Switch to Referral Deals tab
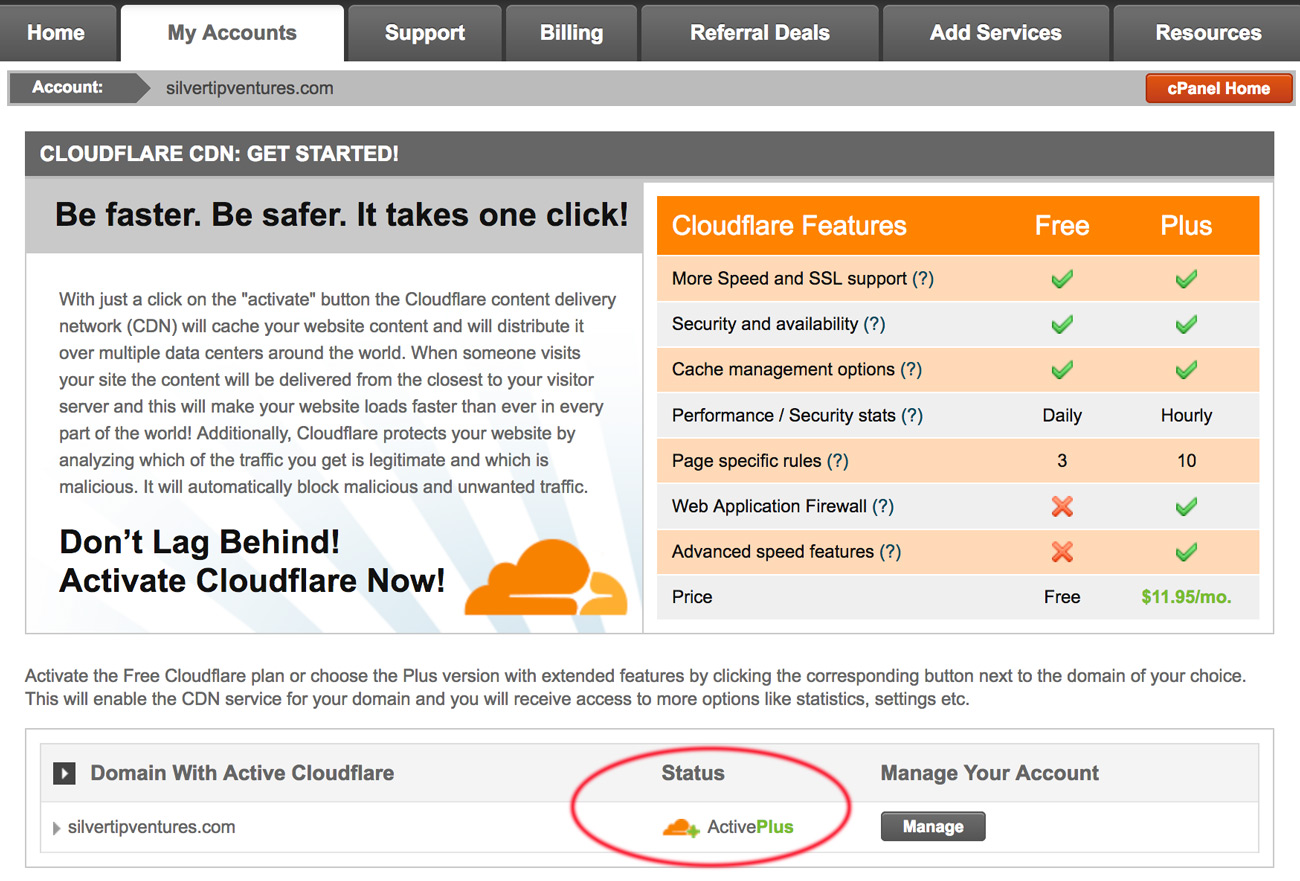Image resolution: width=1300 pixels, height=881 pixels. [x=760, y=32]
